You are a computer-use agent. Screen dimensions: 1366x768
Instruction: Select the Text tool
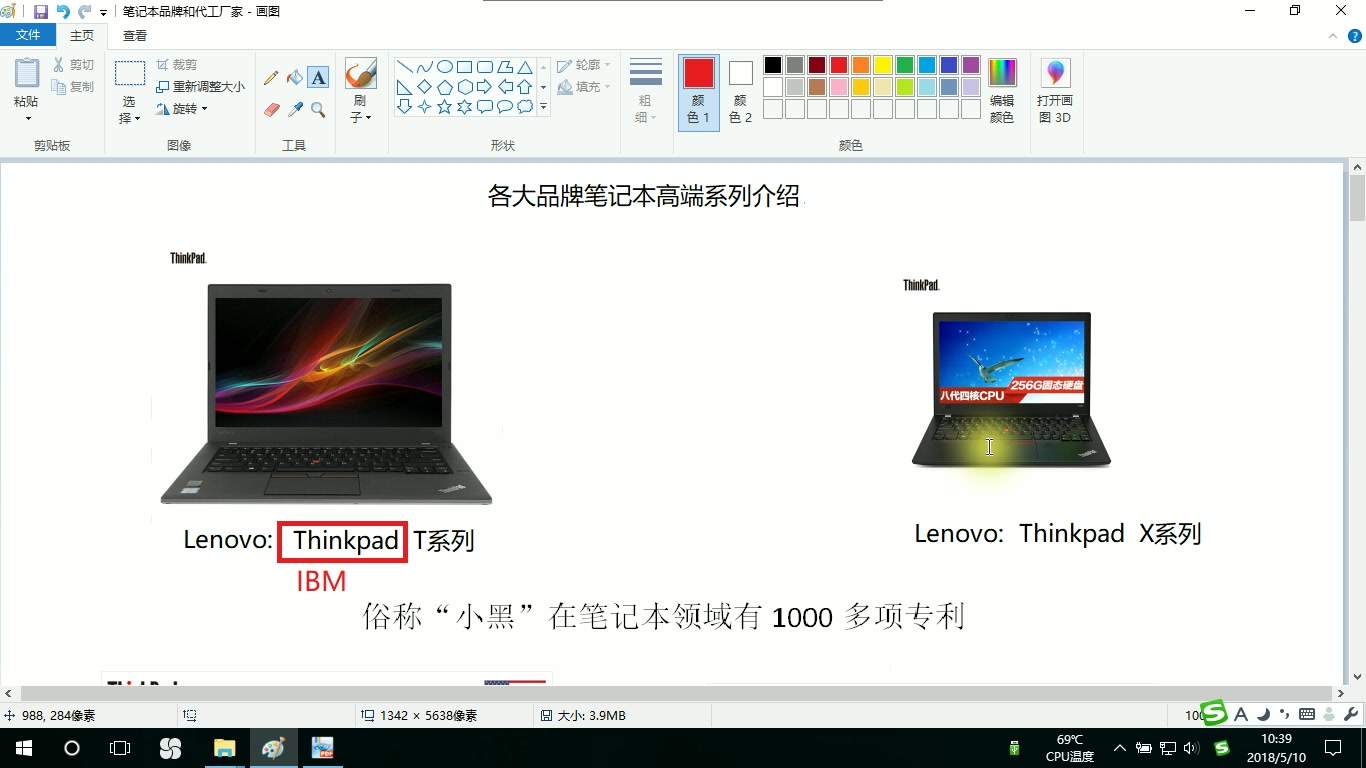click(x=318, y=77)
